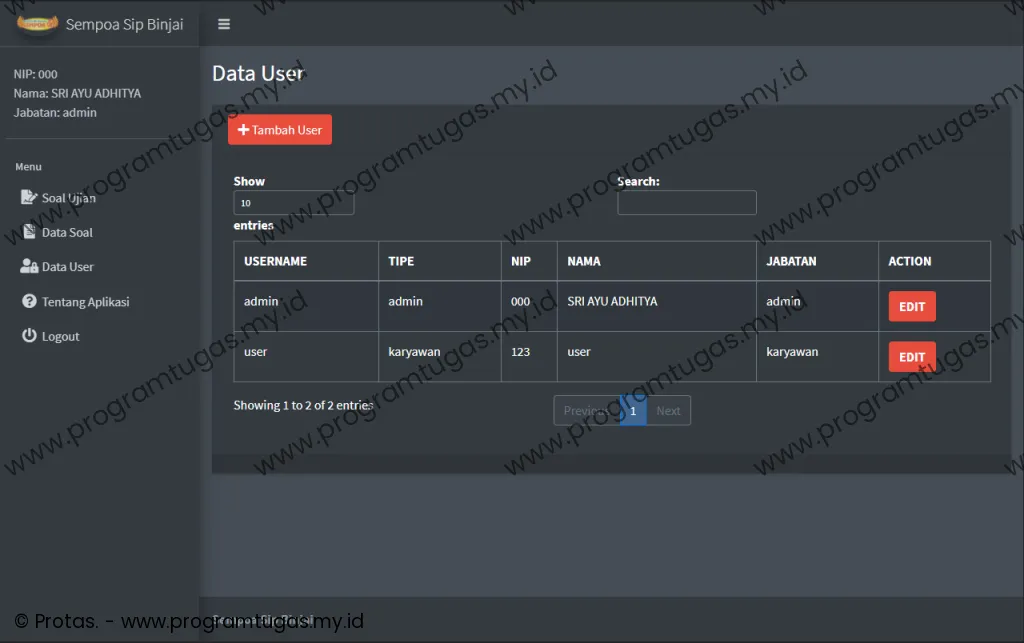Viewport: 1024px width, 643px height.
Task: Open the Show entries dropdown
Action: pos(293,203)
